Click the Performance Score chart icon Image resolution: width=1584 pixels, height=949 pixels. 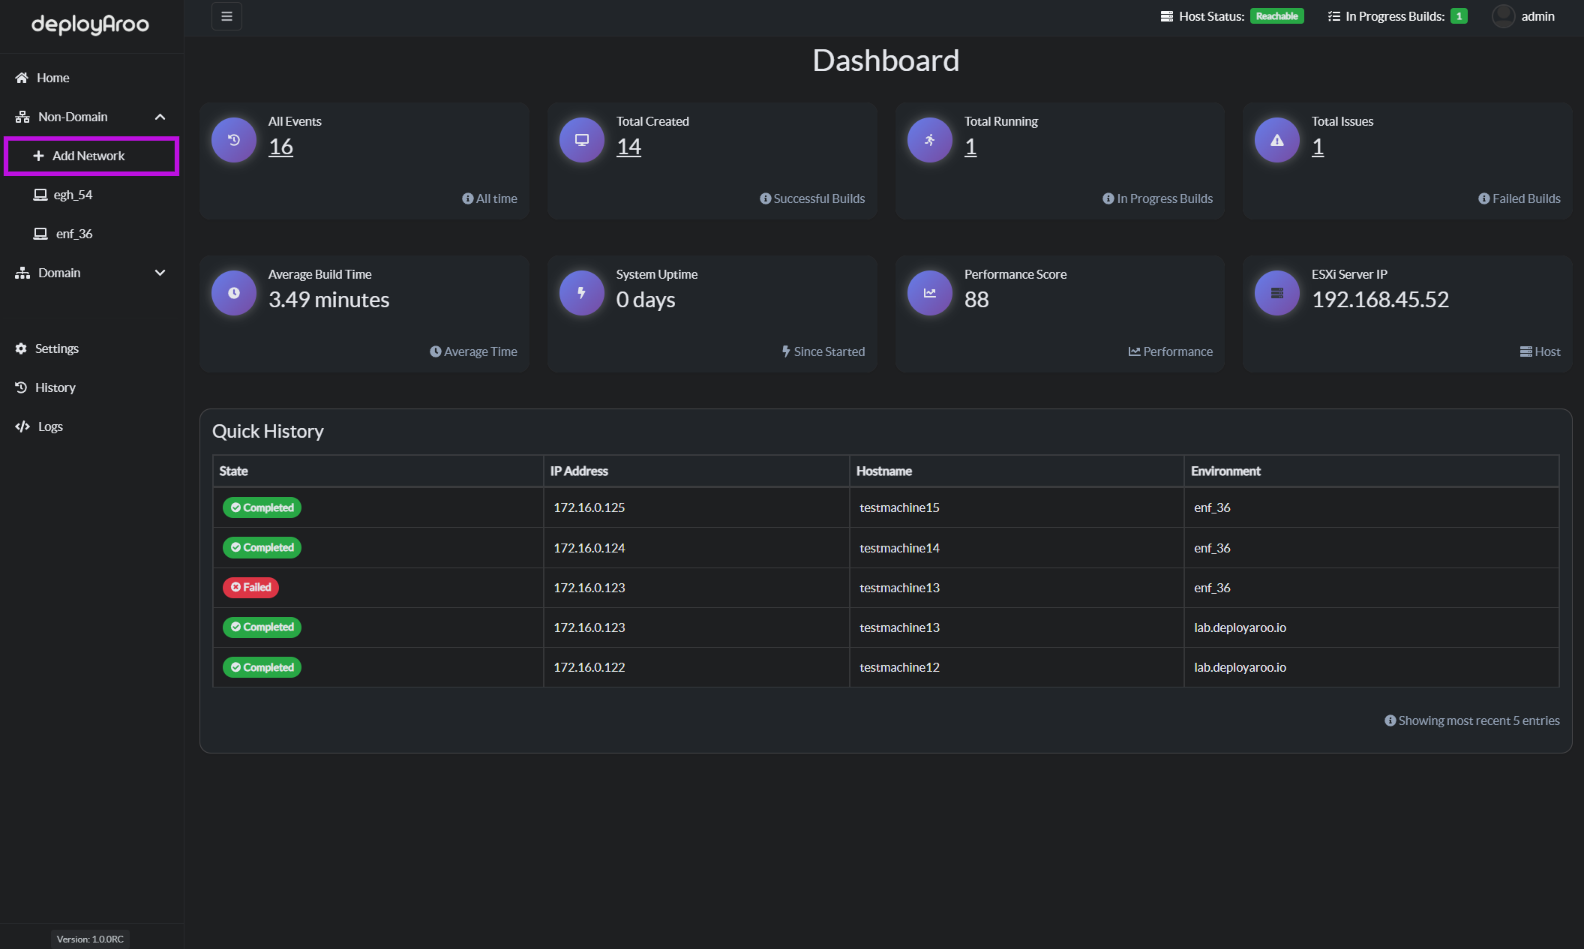coord(930,293)
